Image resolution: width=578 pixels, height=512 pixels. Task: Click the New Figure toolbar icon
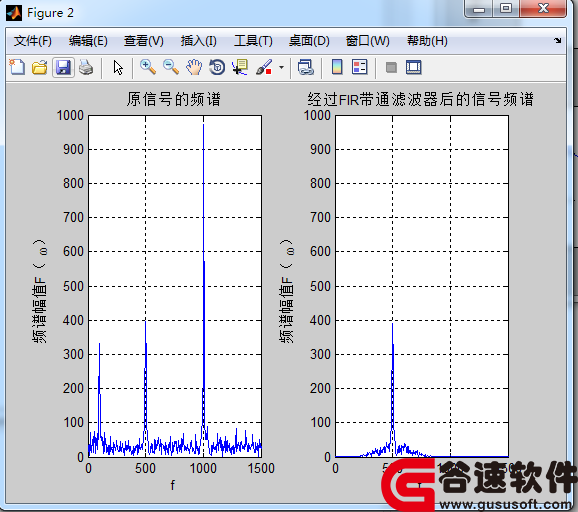(17, 67)
